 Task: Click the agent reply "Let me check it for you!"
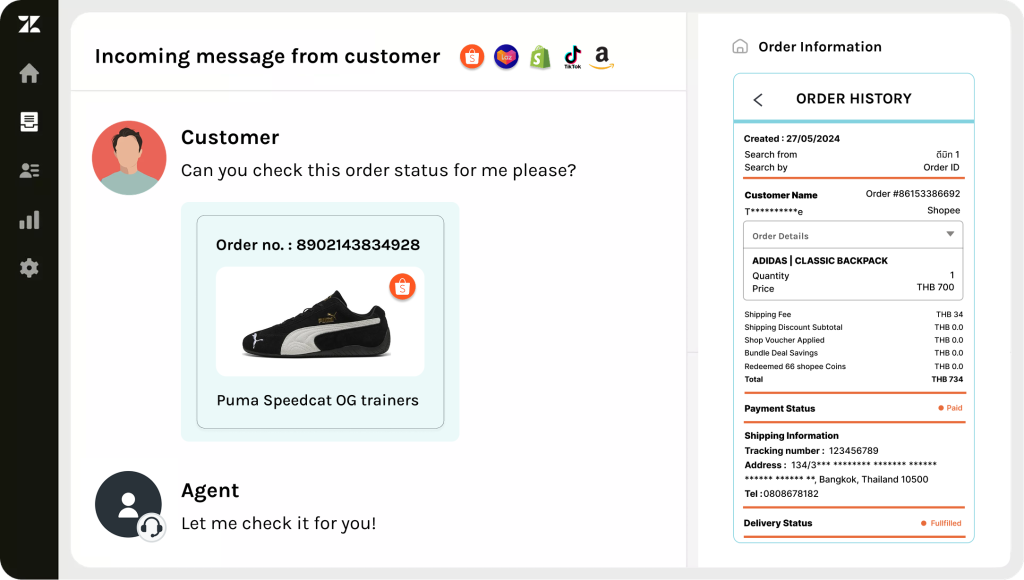tap(278, 524)
